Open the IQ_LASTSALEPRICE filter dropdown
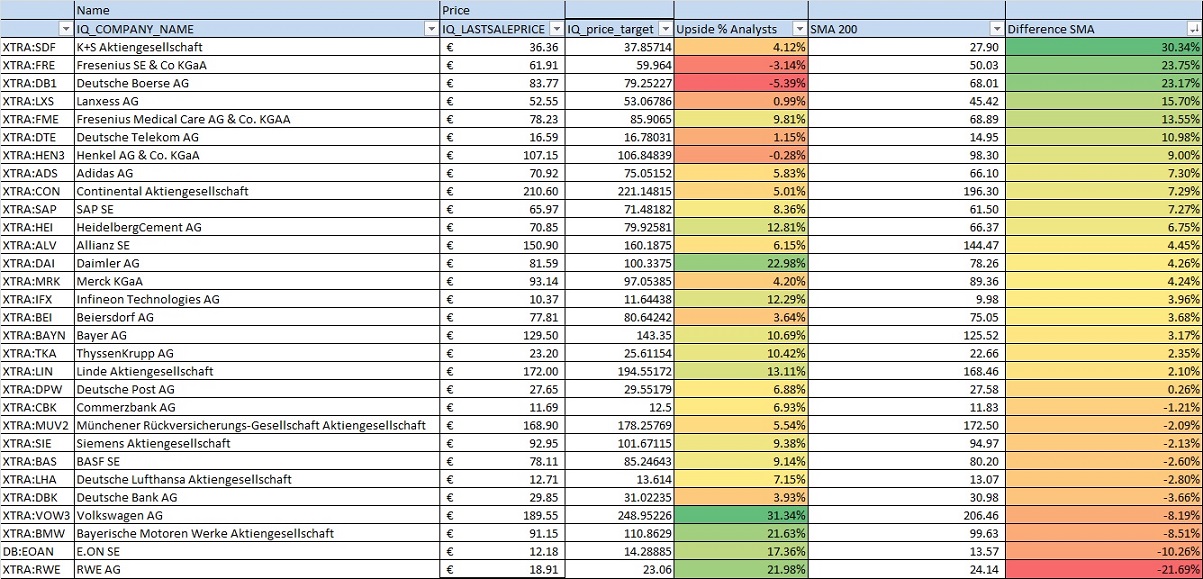Screen dimensions: 1203x579 point(556,29)
